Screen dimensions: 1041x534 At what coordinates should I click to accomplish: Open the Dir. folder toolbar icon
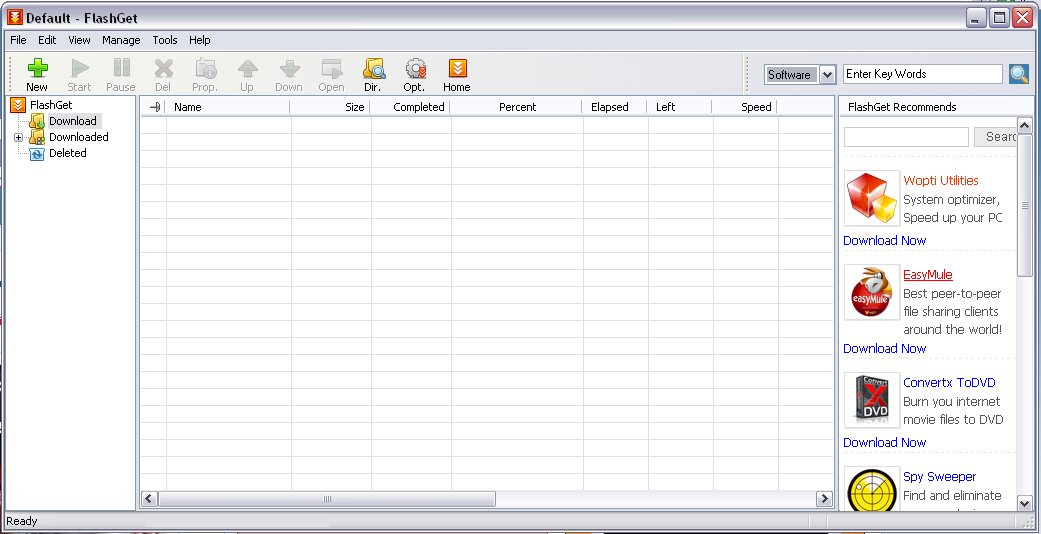(373, 74)
